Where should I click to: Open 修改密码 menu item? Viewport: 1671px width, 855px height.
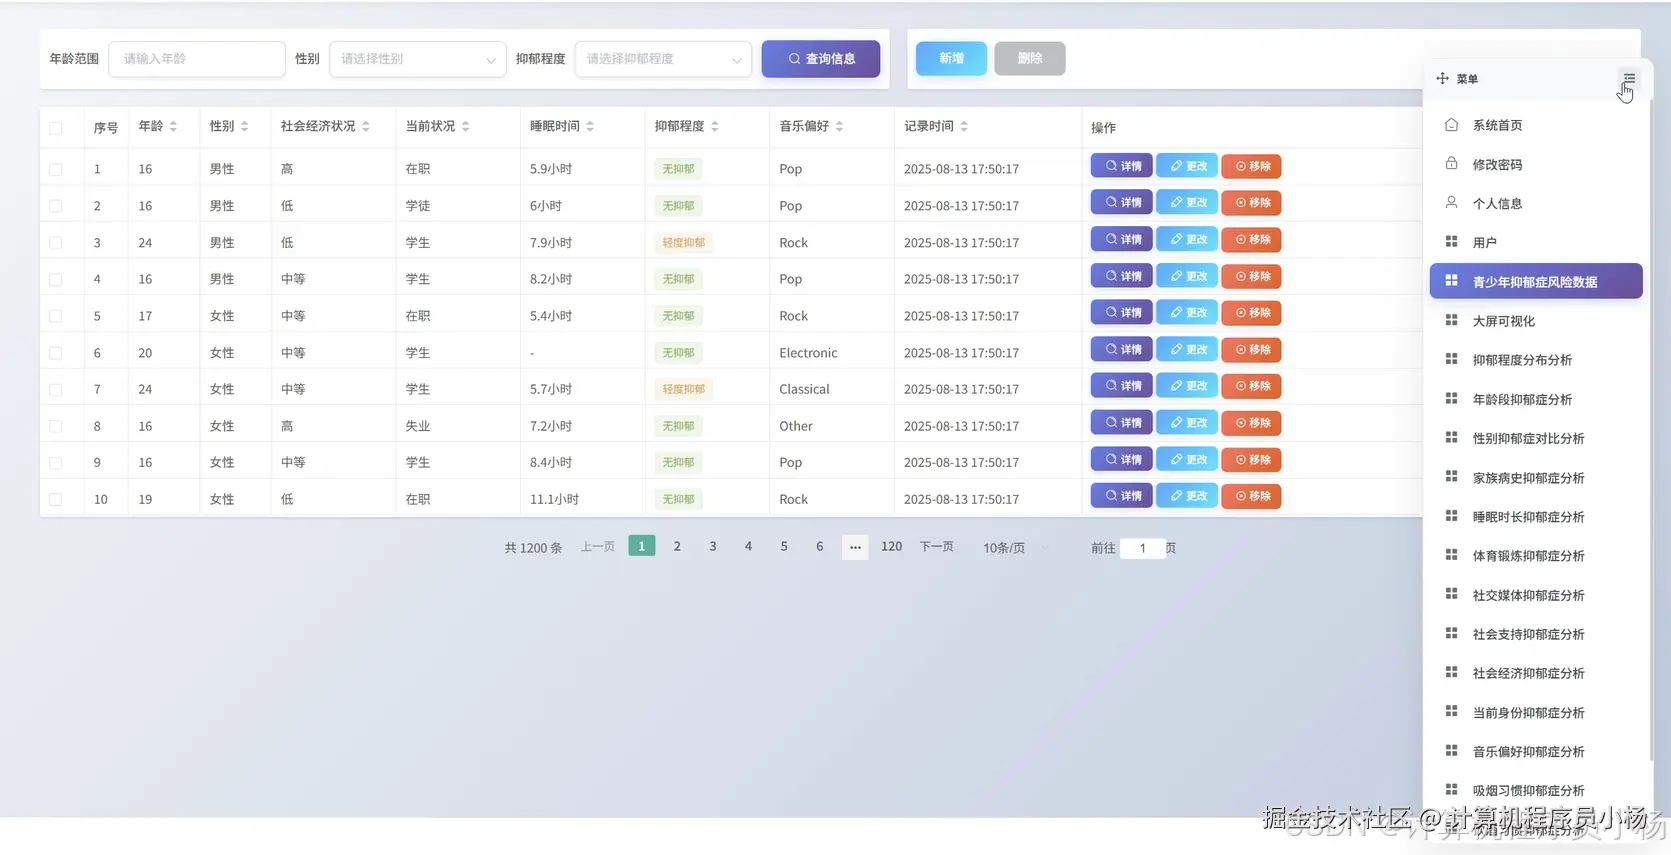pyautogui.click(x=1536, y=164)
